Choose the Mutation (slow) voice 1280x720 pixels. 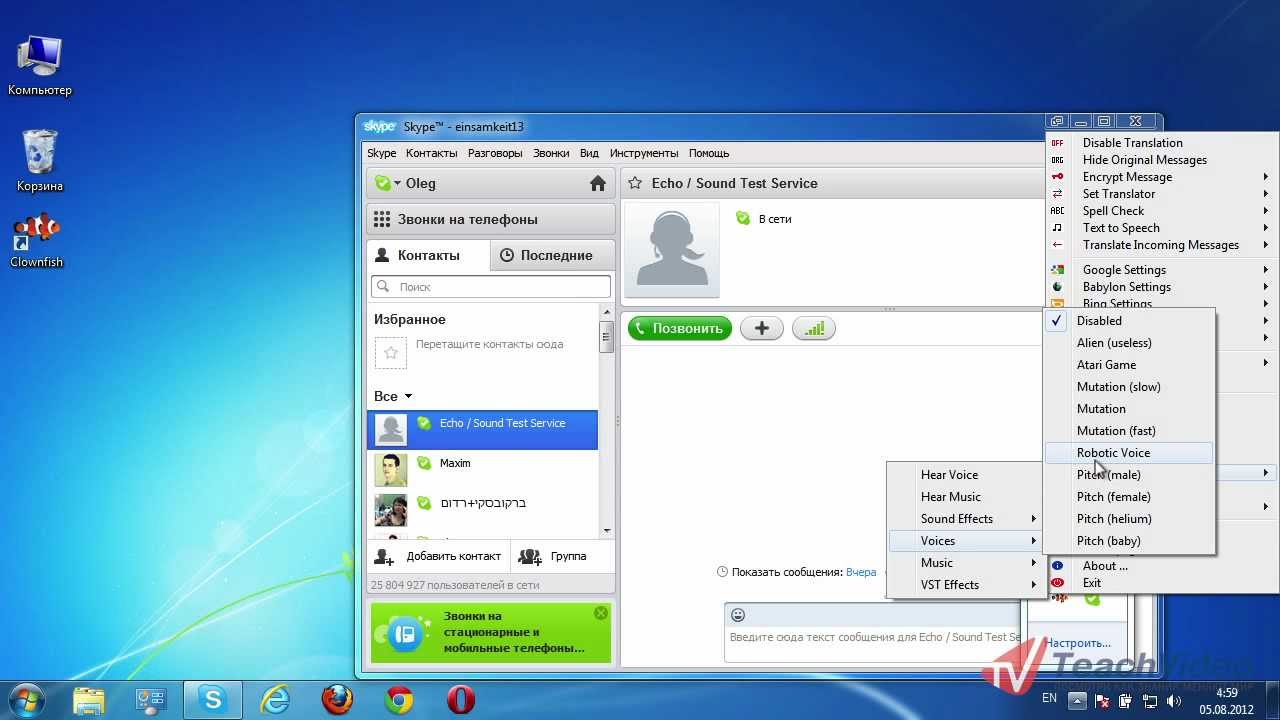pos(1130,387)
